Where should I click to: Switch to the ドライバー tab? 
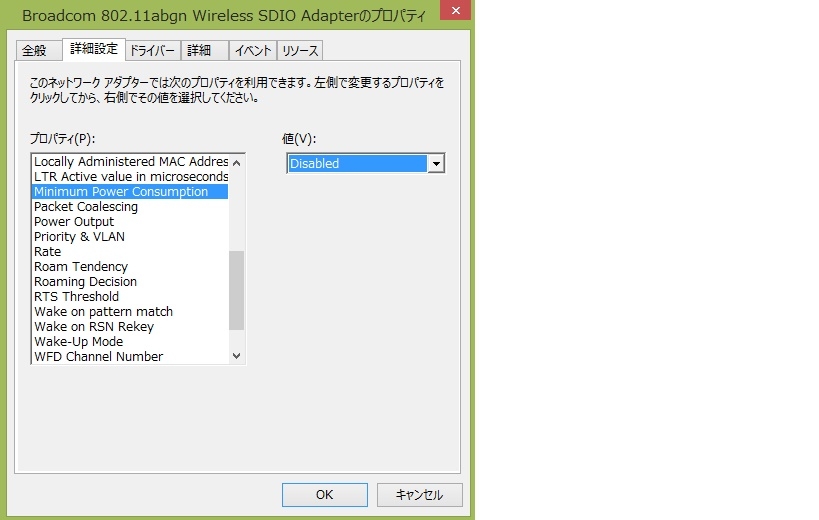152,51
